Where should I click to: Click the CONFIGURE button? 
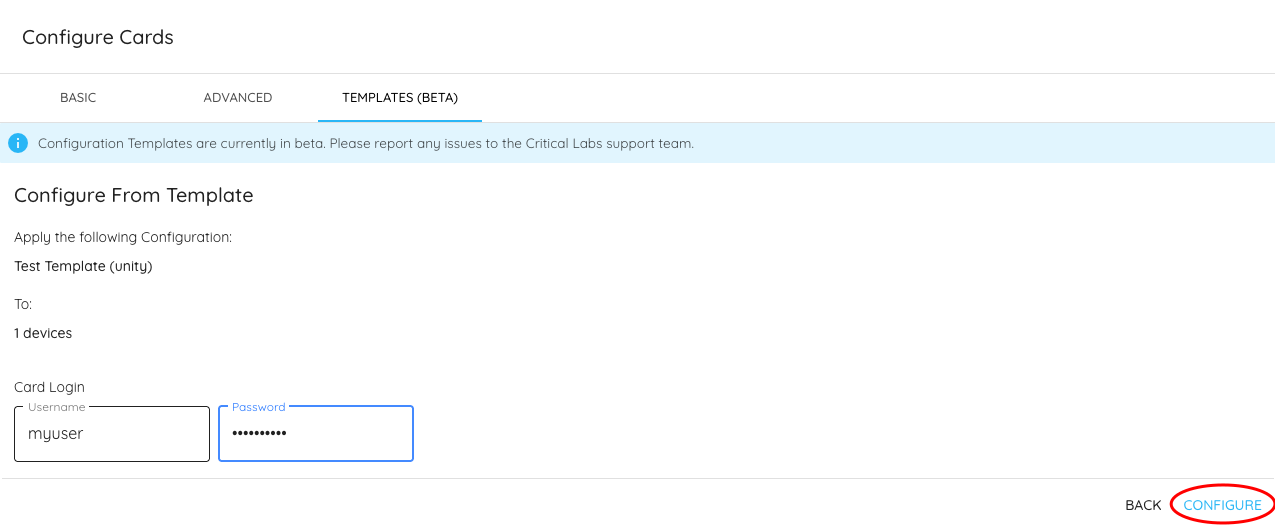(1222, 505)
